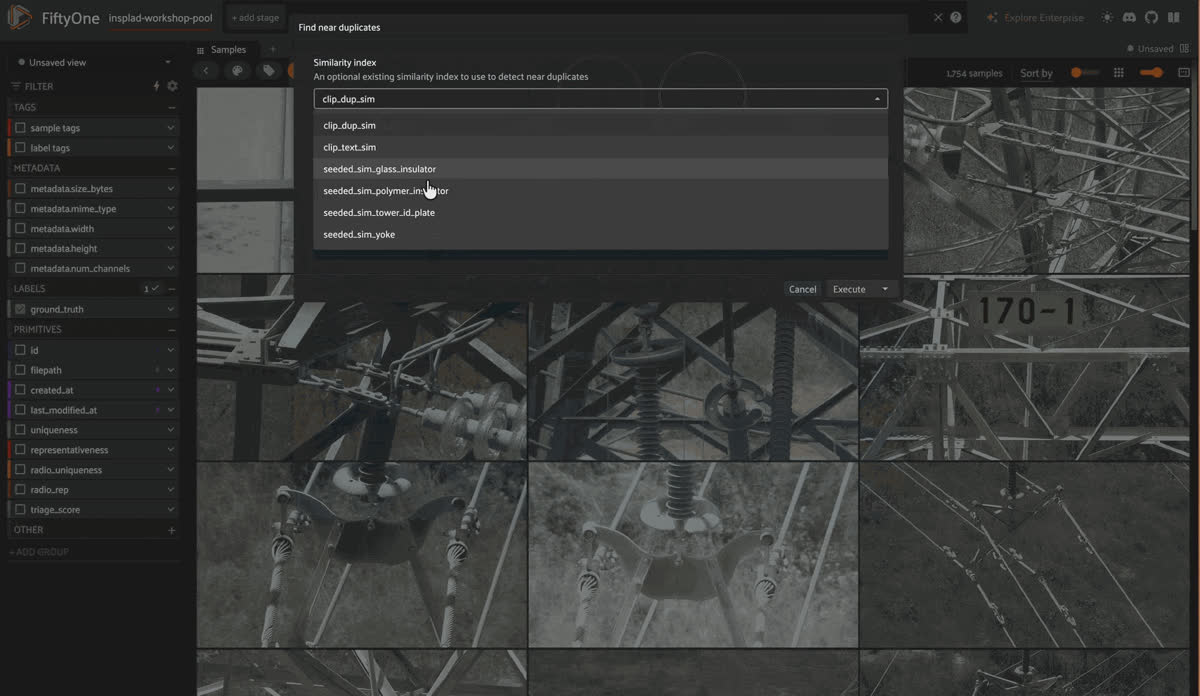Click the last_modified_at field row

click(95, 410)
